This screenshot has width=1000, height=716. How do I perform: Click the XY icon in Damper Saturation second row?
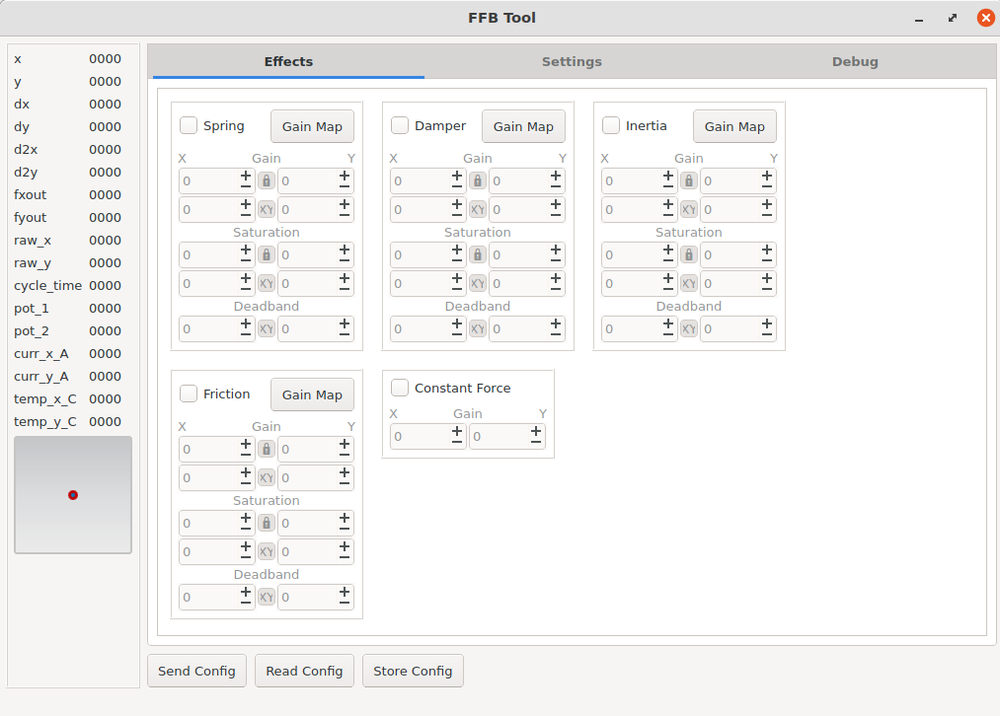[x=477, y=283]
